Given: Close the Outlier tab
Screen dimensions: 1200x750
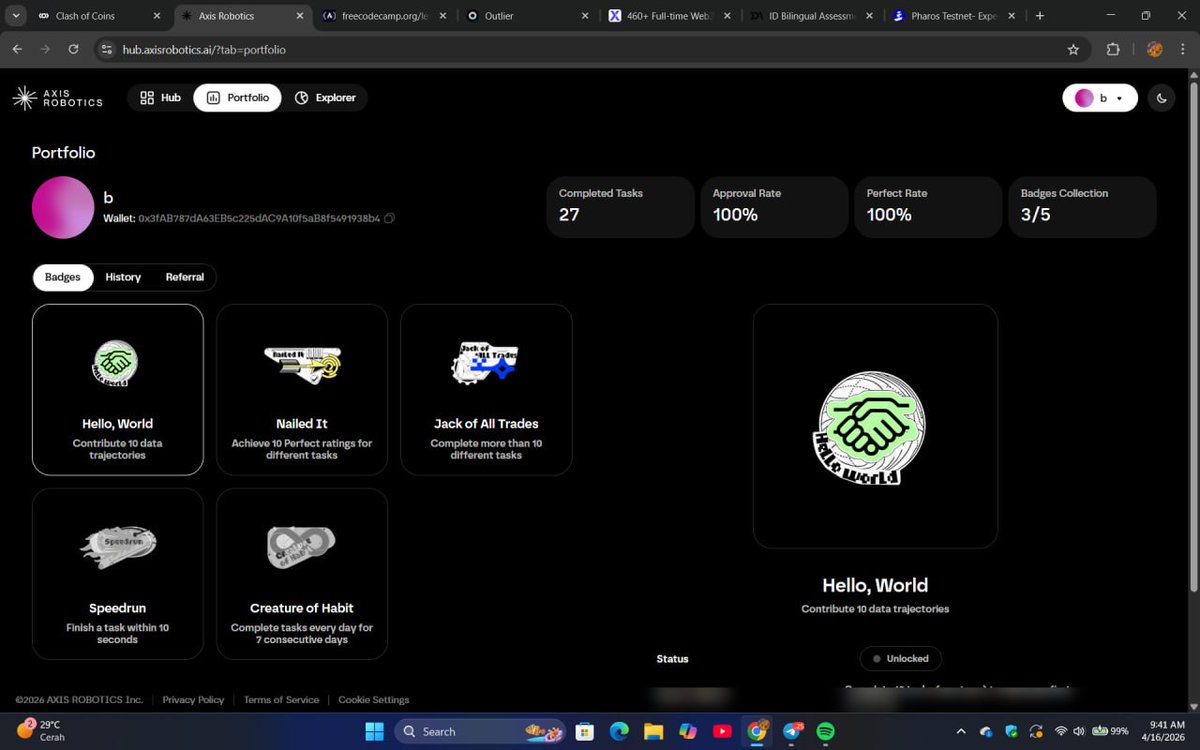Looking at the screenshot, I should coord(585,16).
